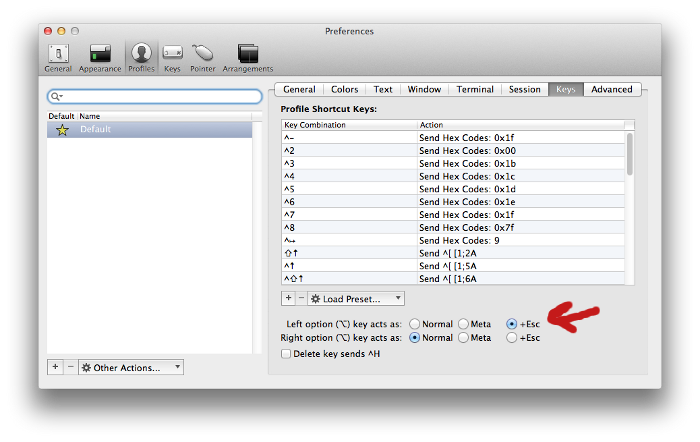
Task: Select the row Send ^[ [1;5A
Action: point(453,266)
